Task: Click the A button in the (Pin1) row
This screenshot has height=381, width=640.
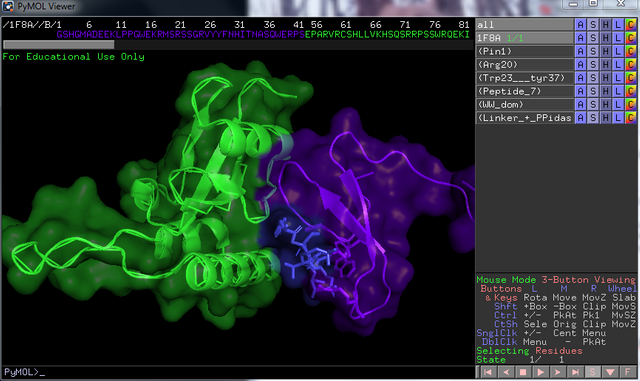Action: (x=580, y=51)
